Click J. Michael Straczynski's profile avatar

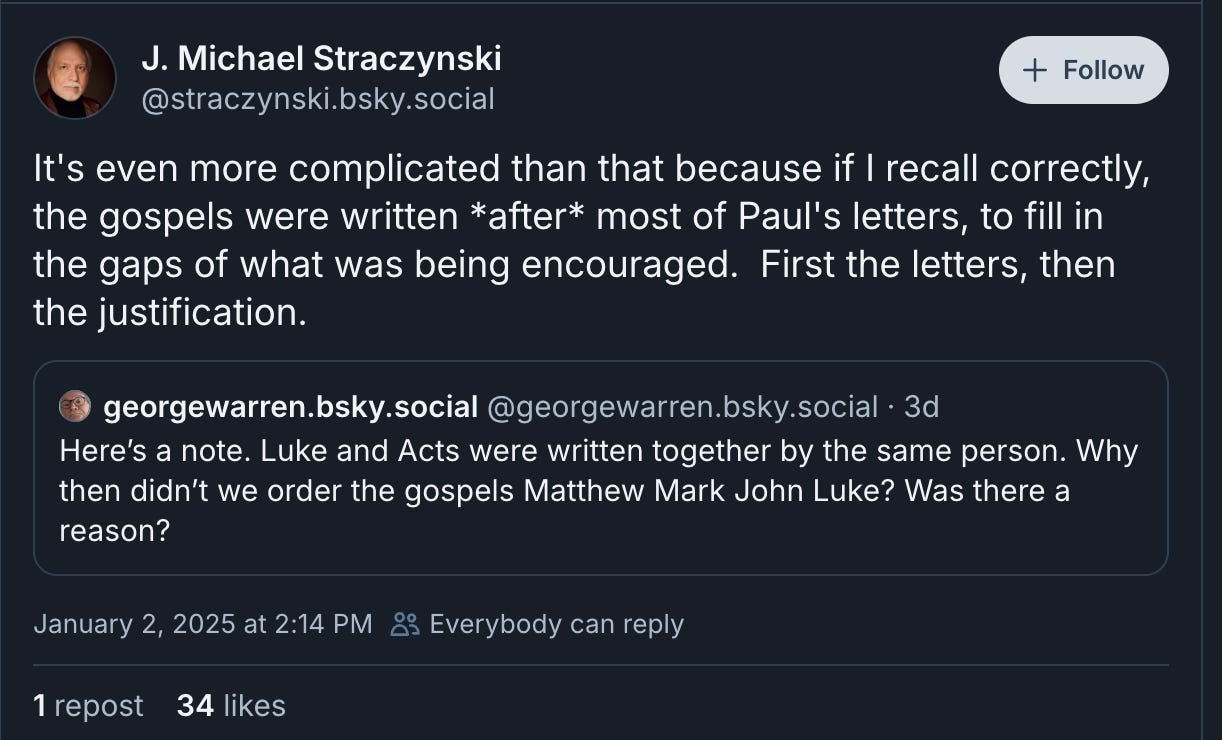click(75, 78)
